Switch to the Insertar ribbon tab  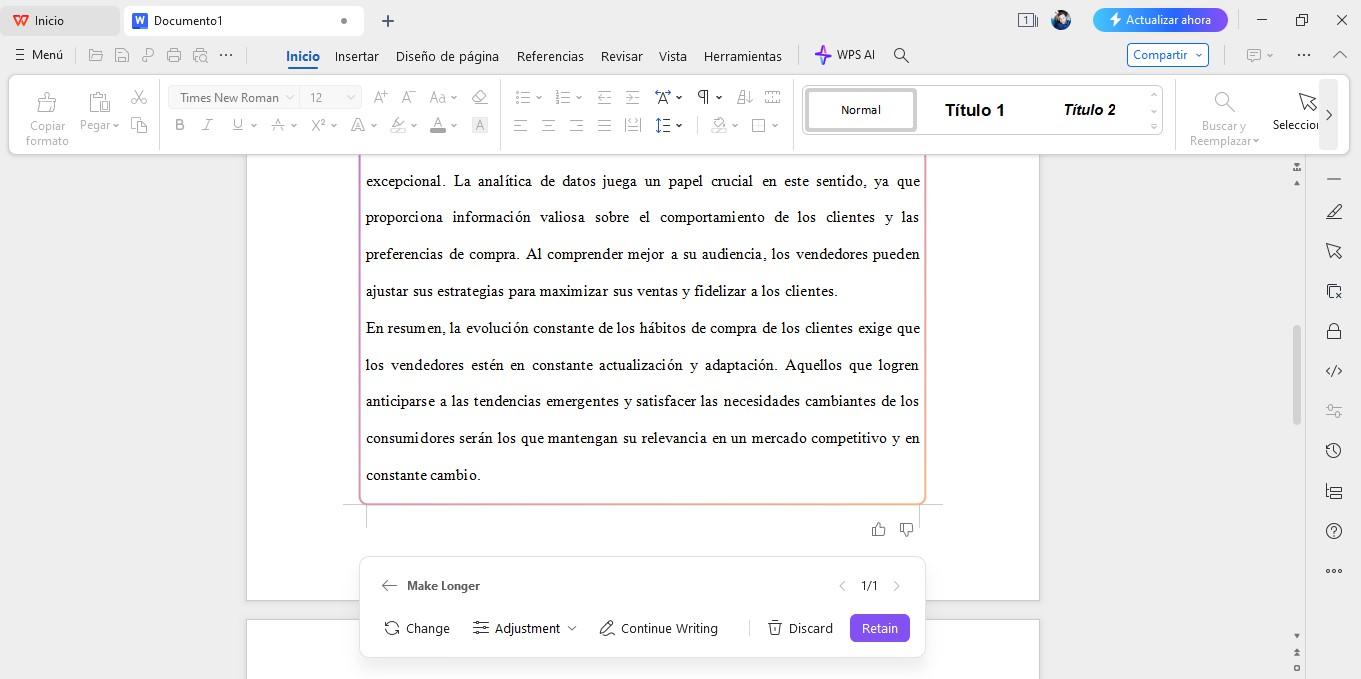click(x=356, y=56)
